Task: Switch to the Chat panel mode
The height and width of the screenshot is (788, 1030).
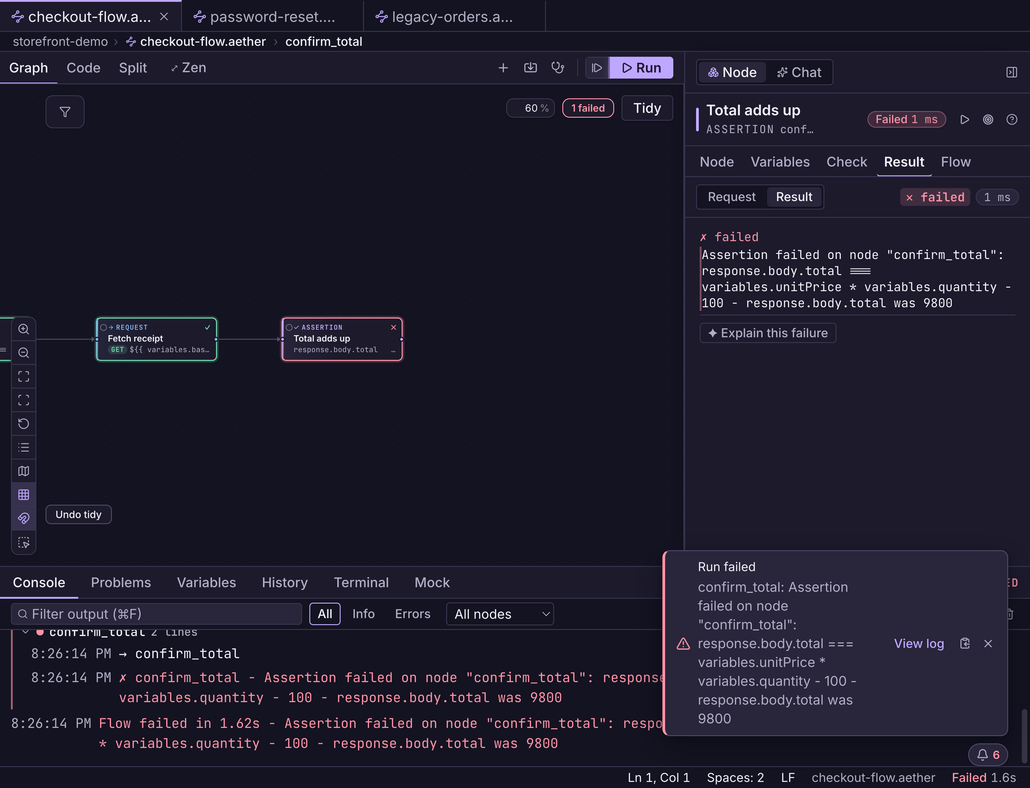Action: [x=799, y=72]
